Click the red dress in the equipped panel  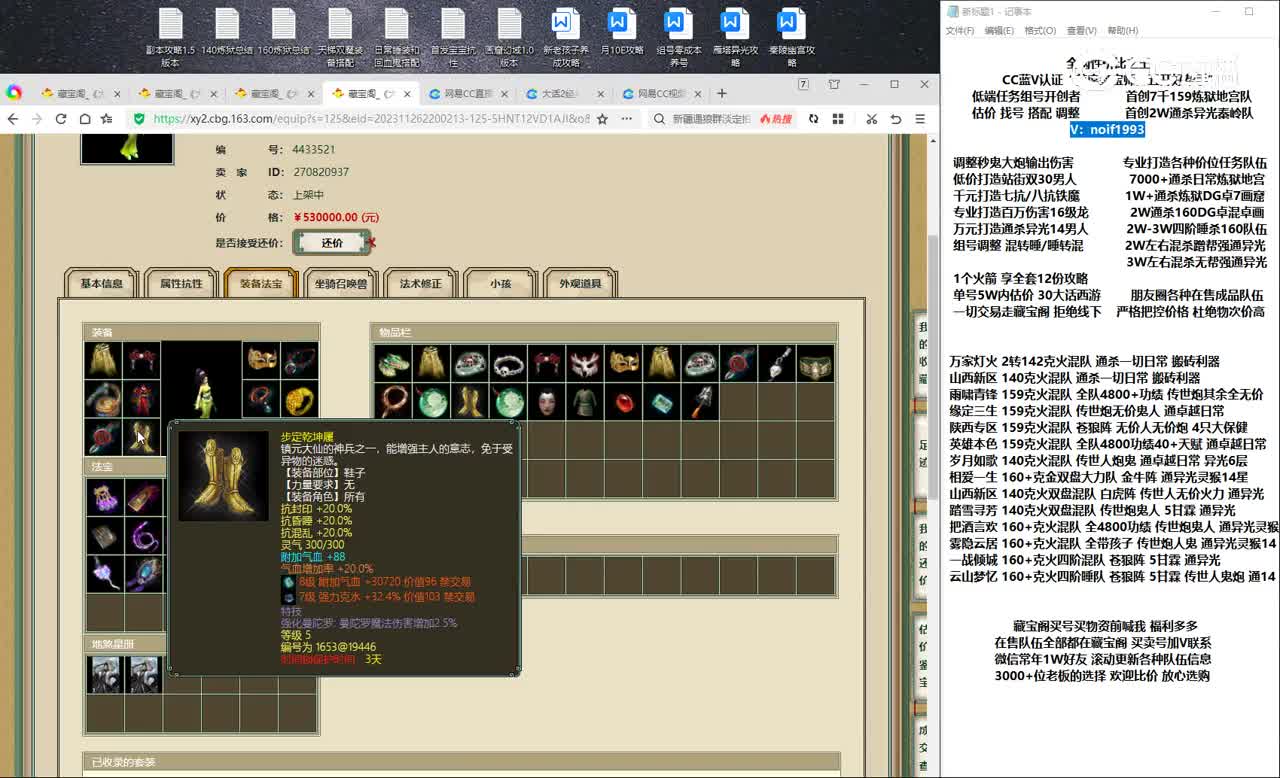click(141, 399)
